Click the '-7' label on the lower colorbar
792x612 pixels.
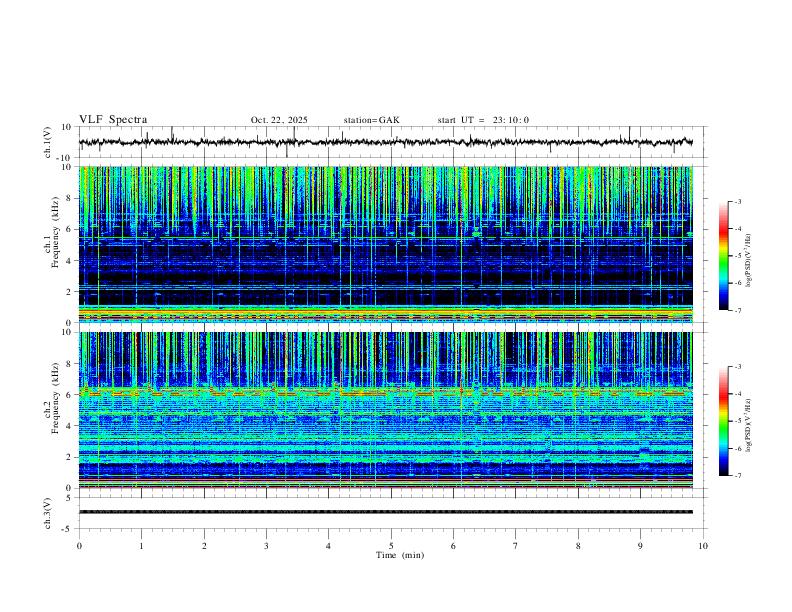pos(737,476)
